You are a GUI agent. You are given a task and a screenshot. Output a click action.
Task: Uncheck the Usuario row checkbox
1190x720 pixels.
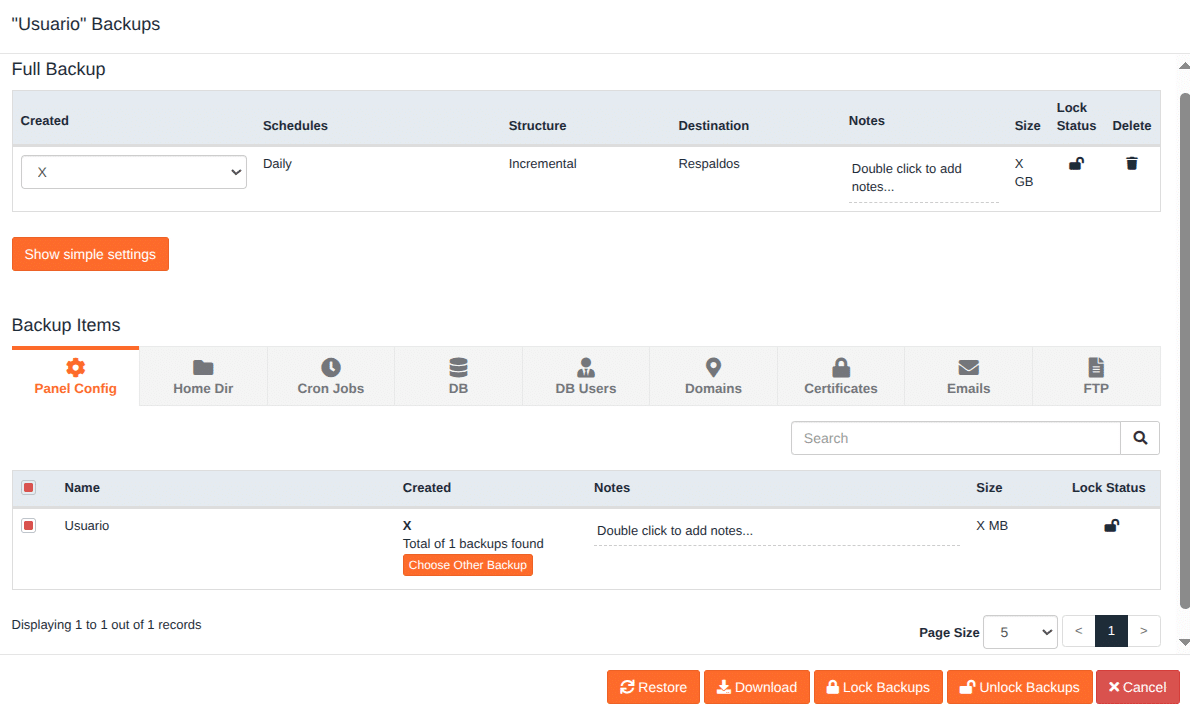click(29, 526)
